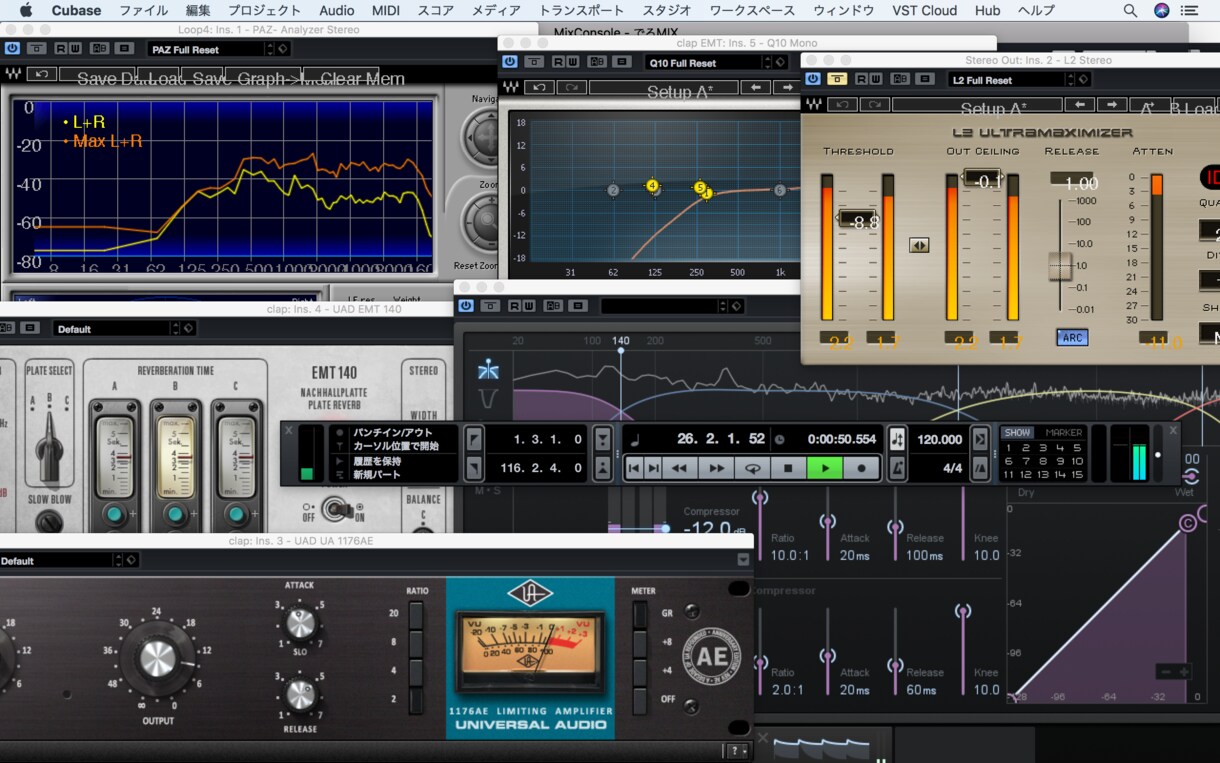Screen dimensions: 1220x763
Task: Click the Waves undo arrow in PAZ Analyzer
Action: 41,73
